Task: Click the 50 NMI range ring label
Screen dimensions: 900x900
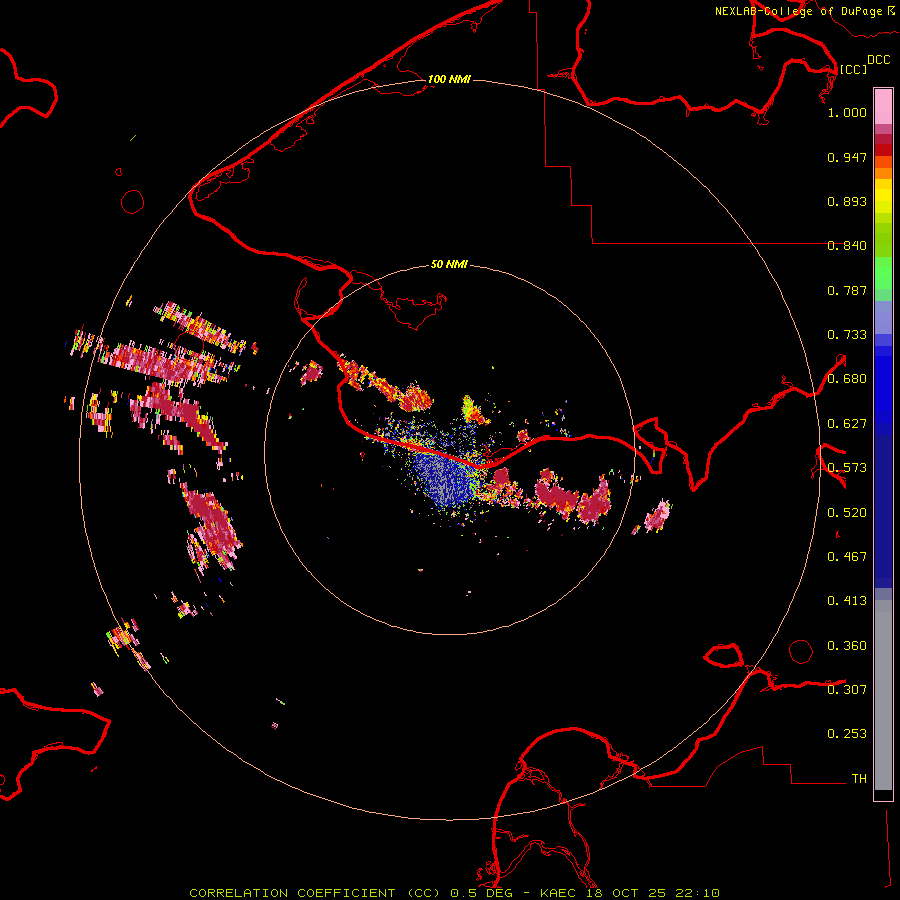Action: (449, 264)
